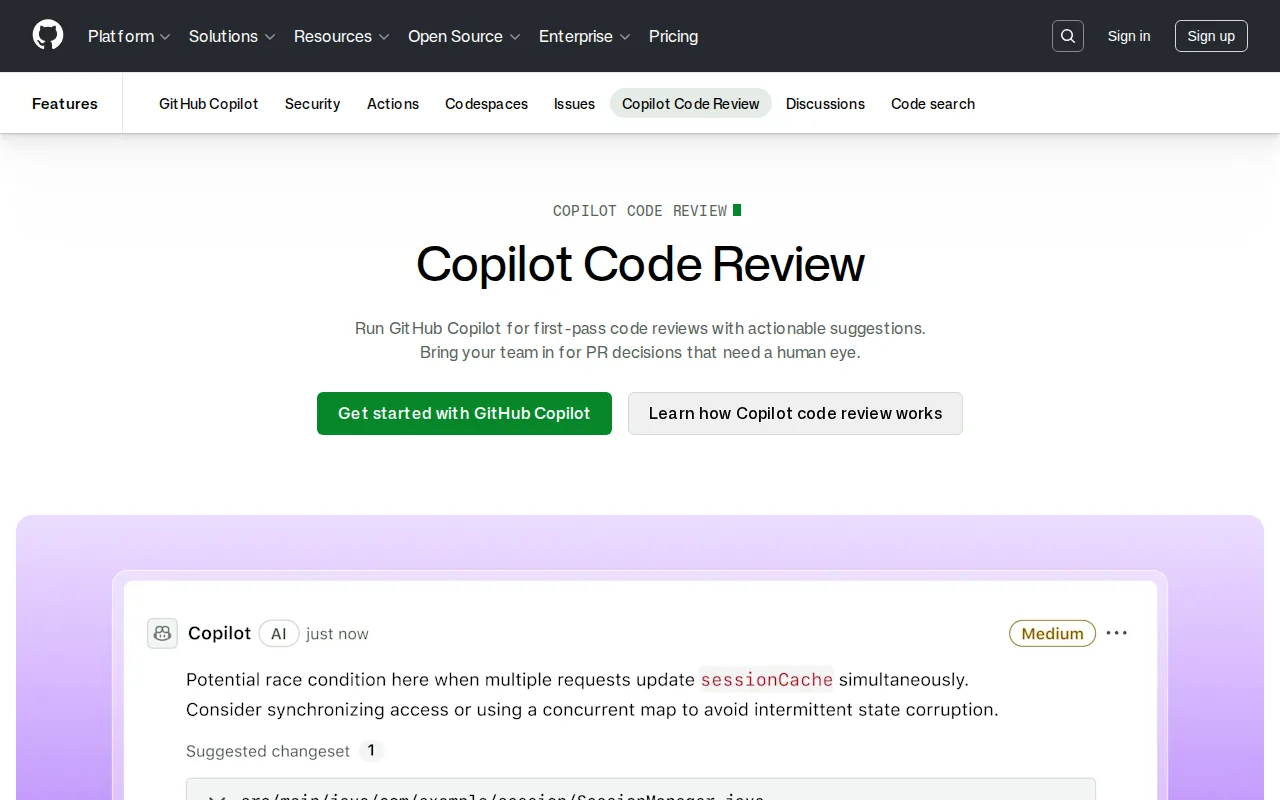
Task: Click the GitHub logo icon
Action: (48, 36)
